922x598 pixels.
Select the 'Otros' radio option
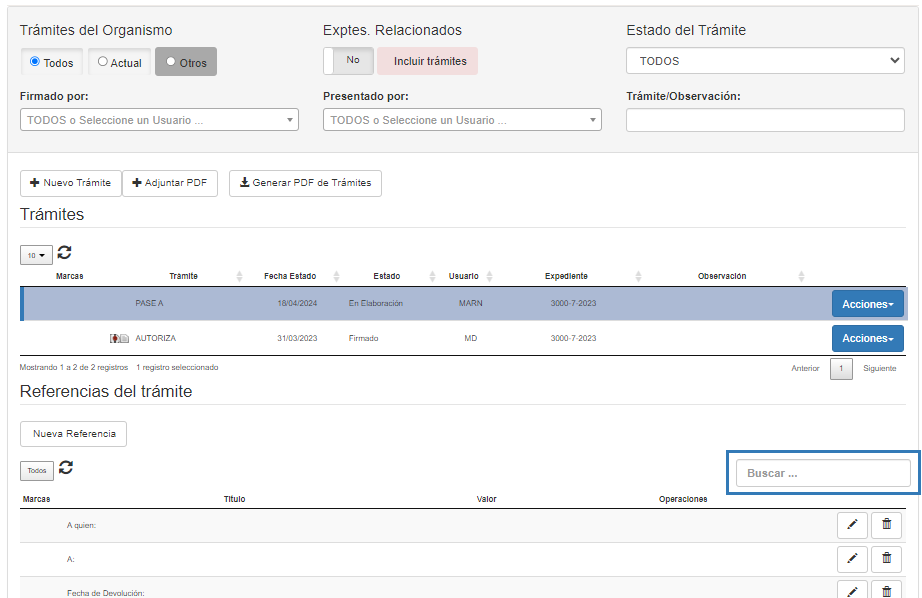(x=171, y=62)
